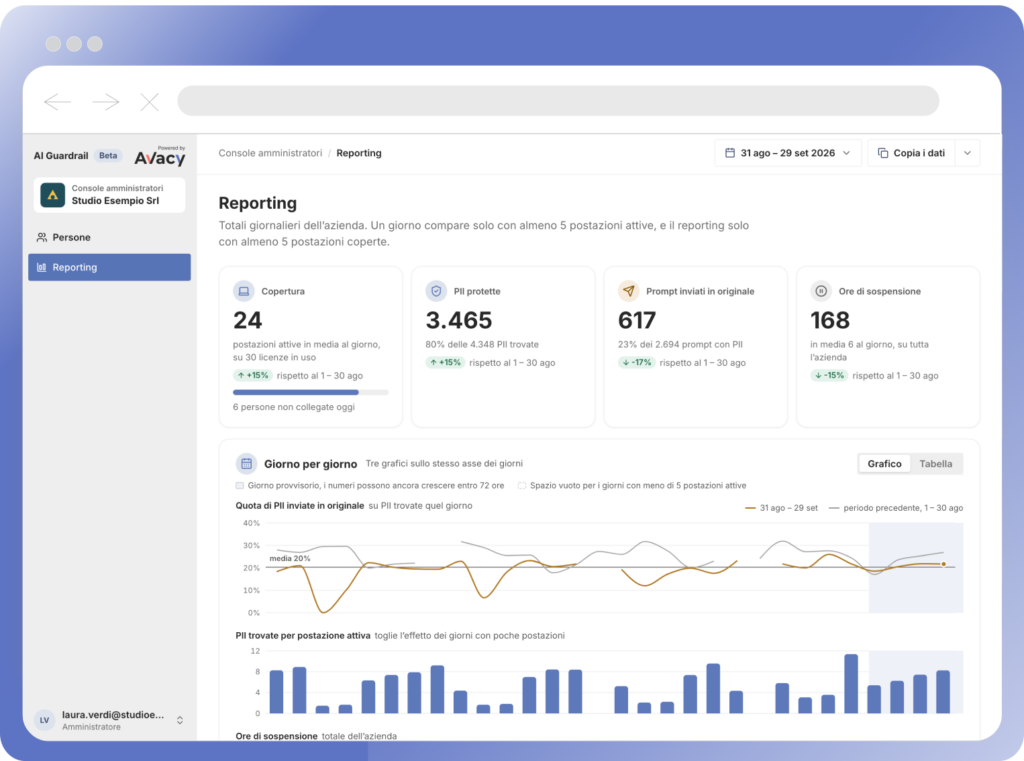Click the Giorno per giorno calendar icon
This screenshot has width=1024, height=761.
pos(246,464)
